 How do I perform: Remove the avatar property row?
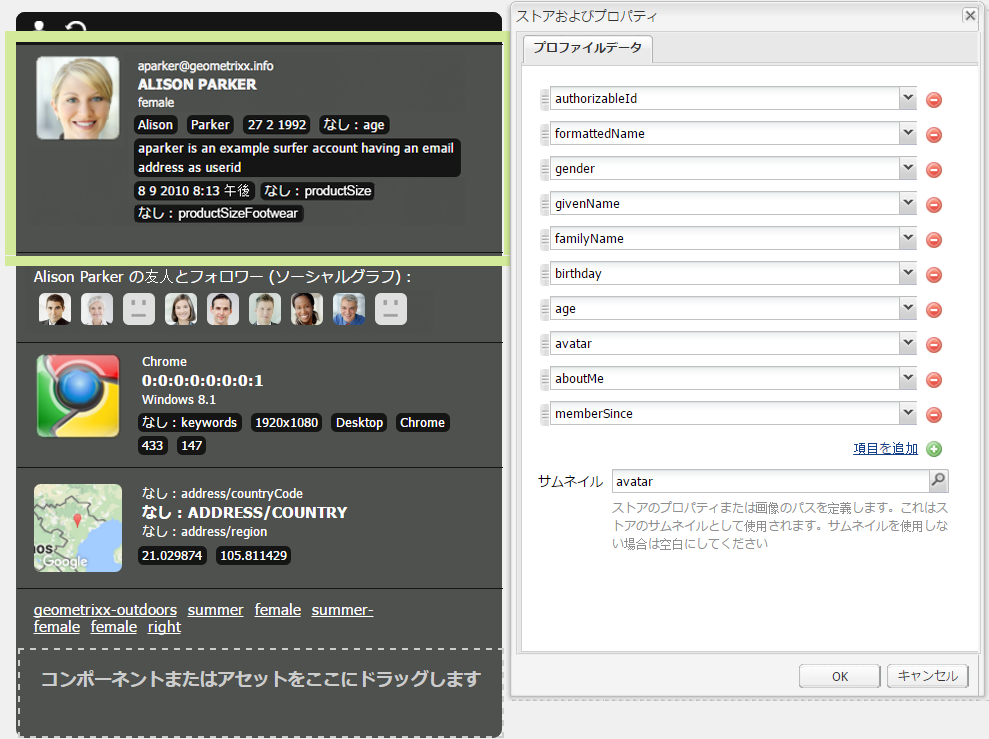point(933,345)
